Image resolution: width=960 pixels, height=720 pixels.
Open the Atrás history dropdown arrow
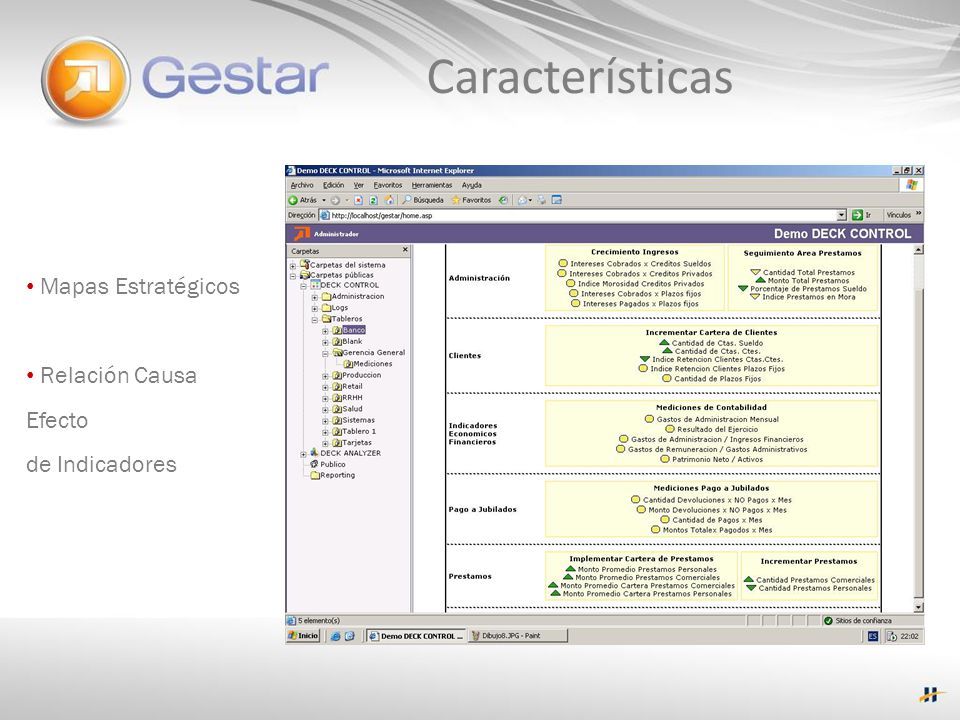pyautogui.click(x=324, y=200)
